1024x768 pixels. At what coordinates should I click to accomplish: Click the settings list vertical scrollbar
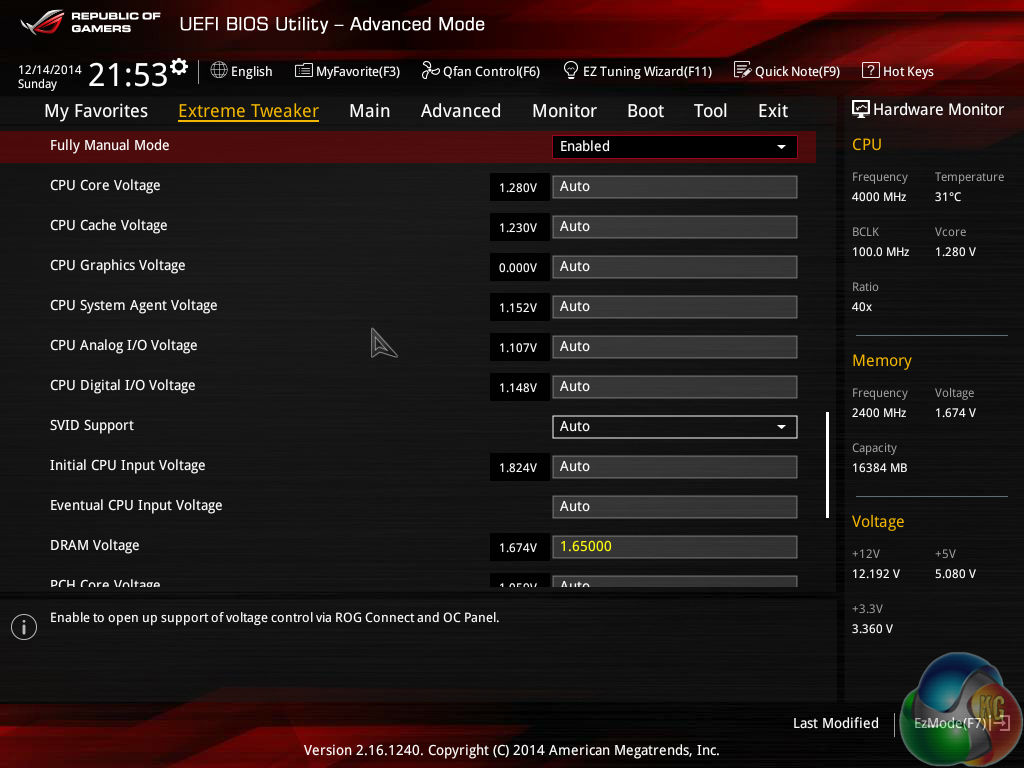(827, 465)
